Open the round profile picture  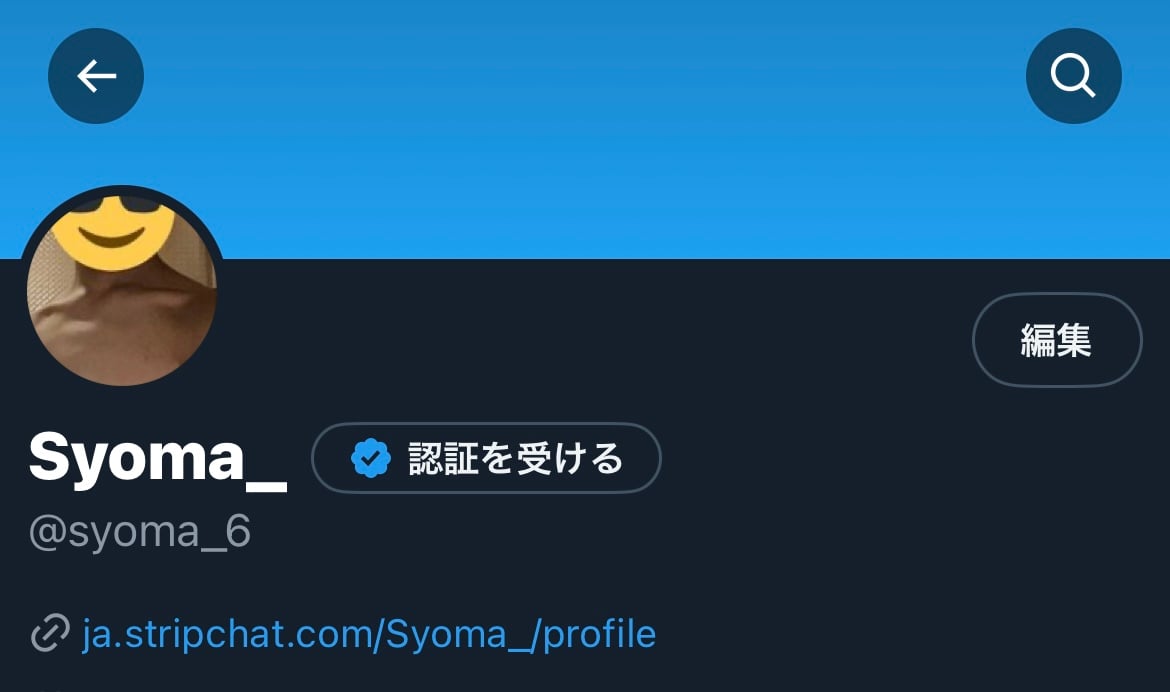(122, 287)
